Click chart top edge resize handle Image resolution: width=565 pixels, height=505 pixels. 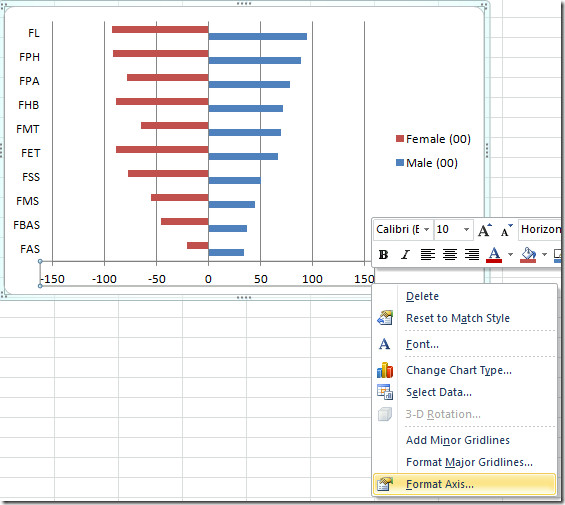[244, 4]
